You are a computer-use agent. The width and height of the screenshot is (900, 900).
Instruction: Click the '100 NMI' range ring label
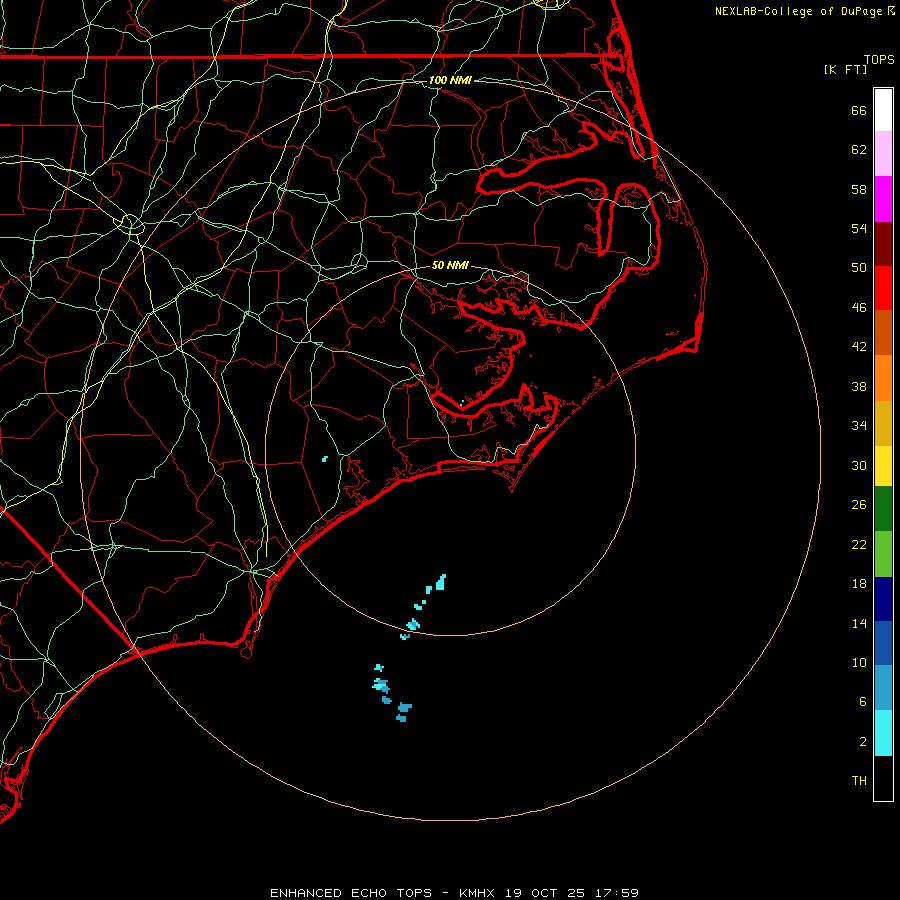click(x=450, y=80)
